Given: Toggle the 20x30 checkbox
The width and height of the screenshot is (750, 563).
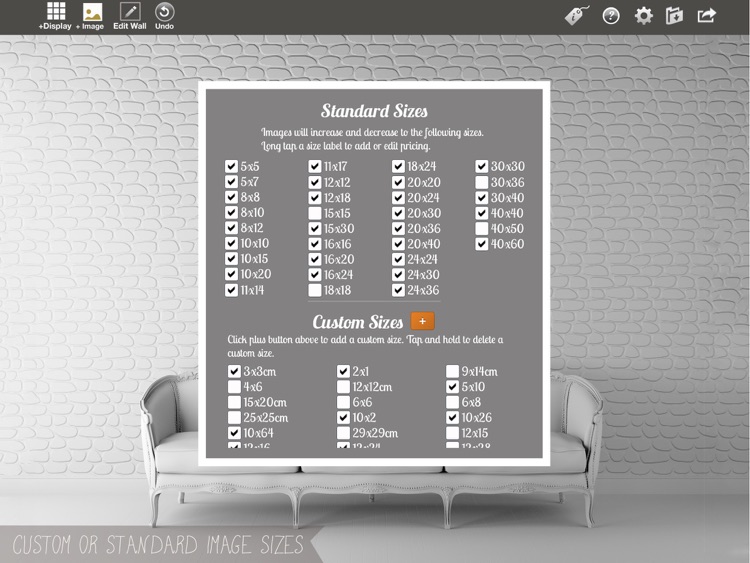Looking at the screenshot, I should point(398,213).
